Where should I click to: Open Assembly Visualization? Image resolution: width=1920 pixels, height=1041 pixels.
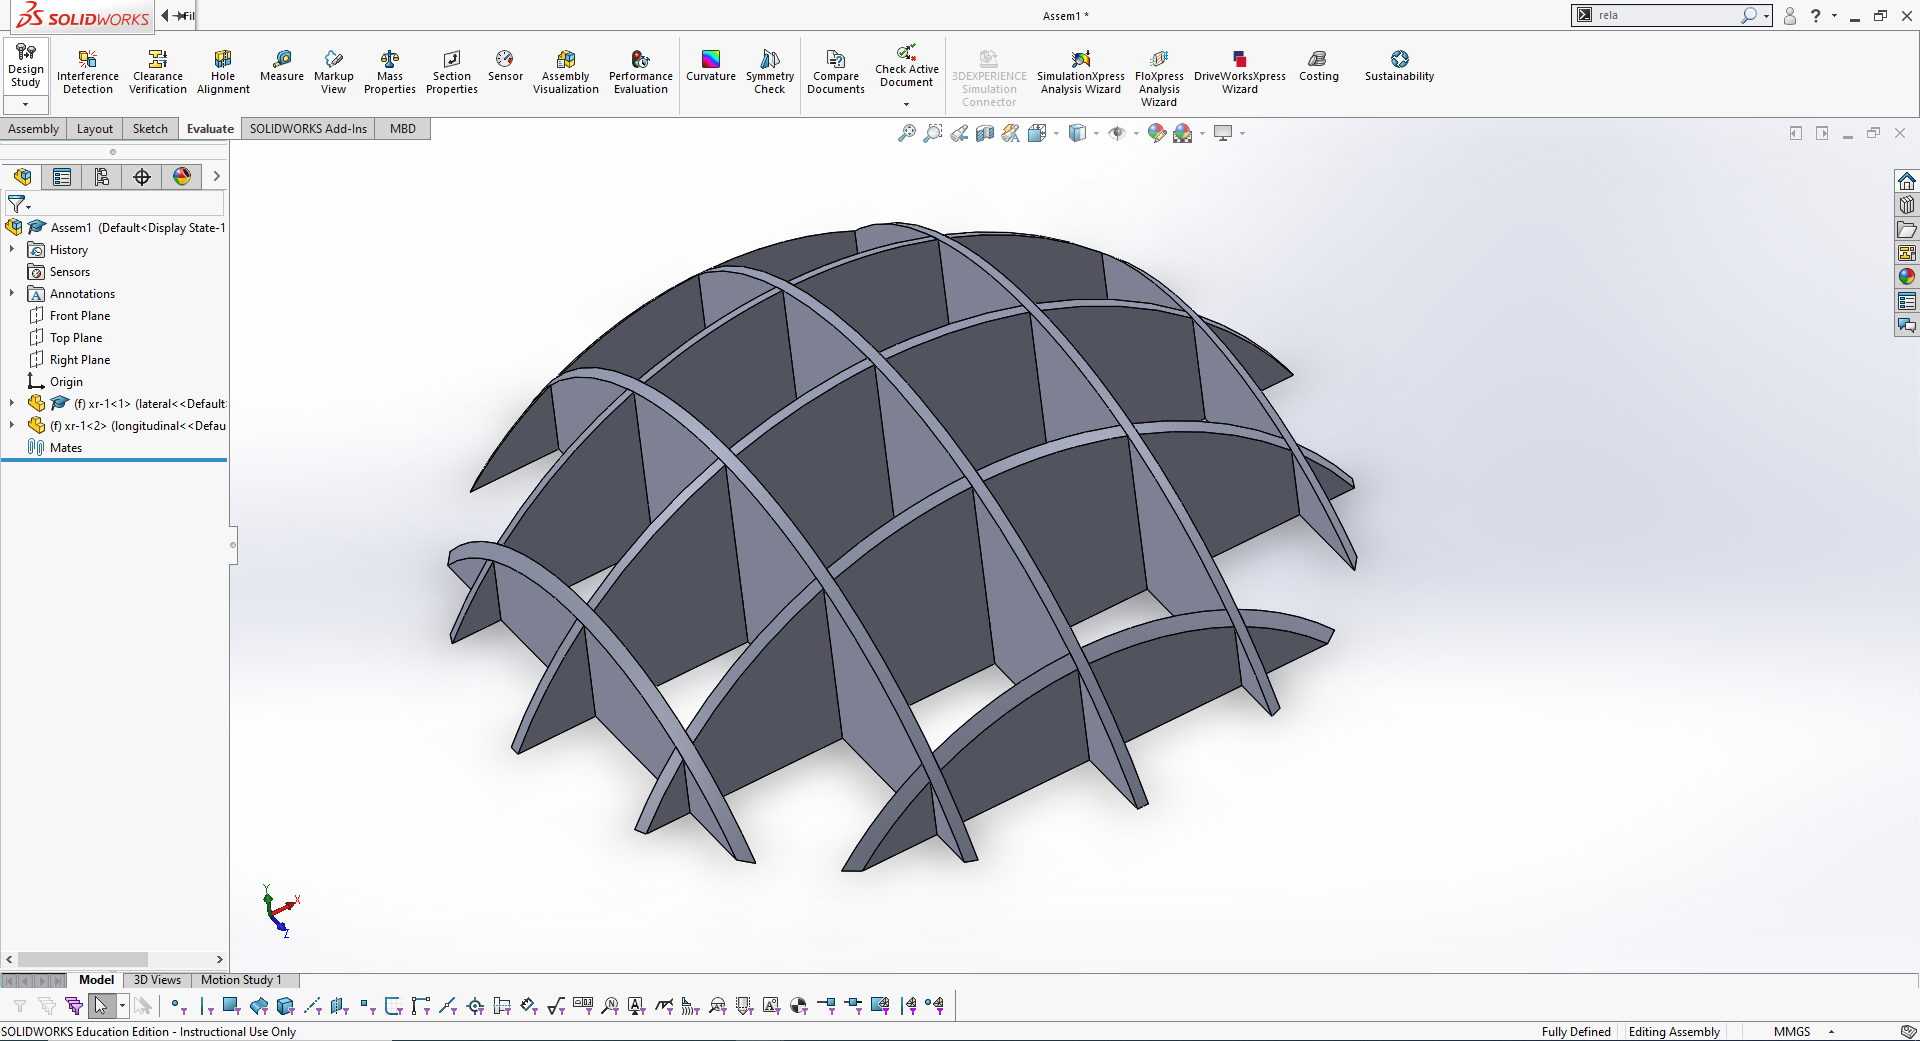(x=566, y=72)
